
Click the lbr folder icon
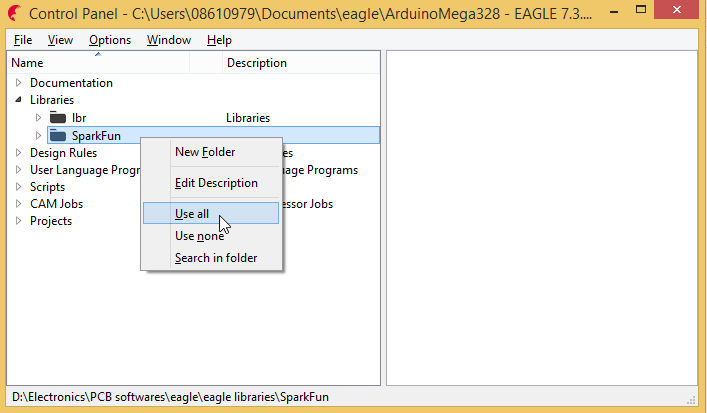coord(58,118)
